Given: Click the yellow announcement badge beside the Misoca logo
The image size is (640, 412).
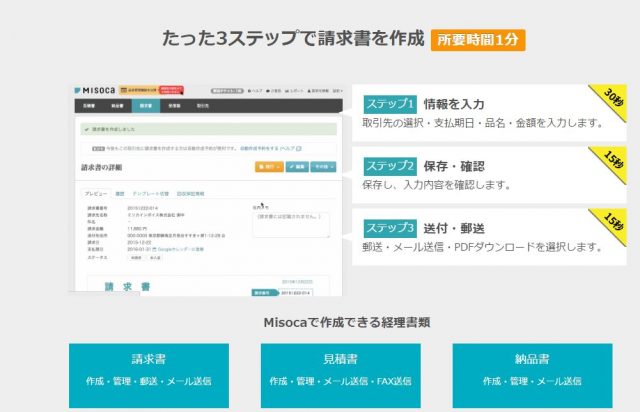Looking at the screenshot, I should click(138, 90).
